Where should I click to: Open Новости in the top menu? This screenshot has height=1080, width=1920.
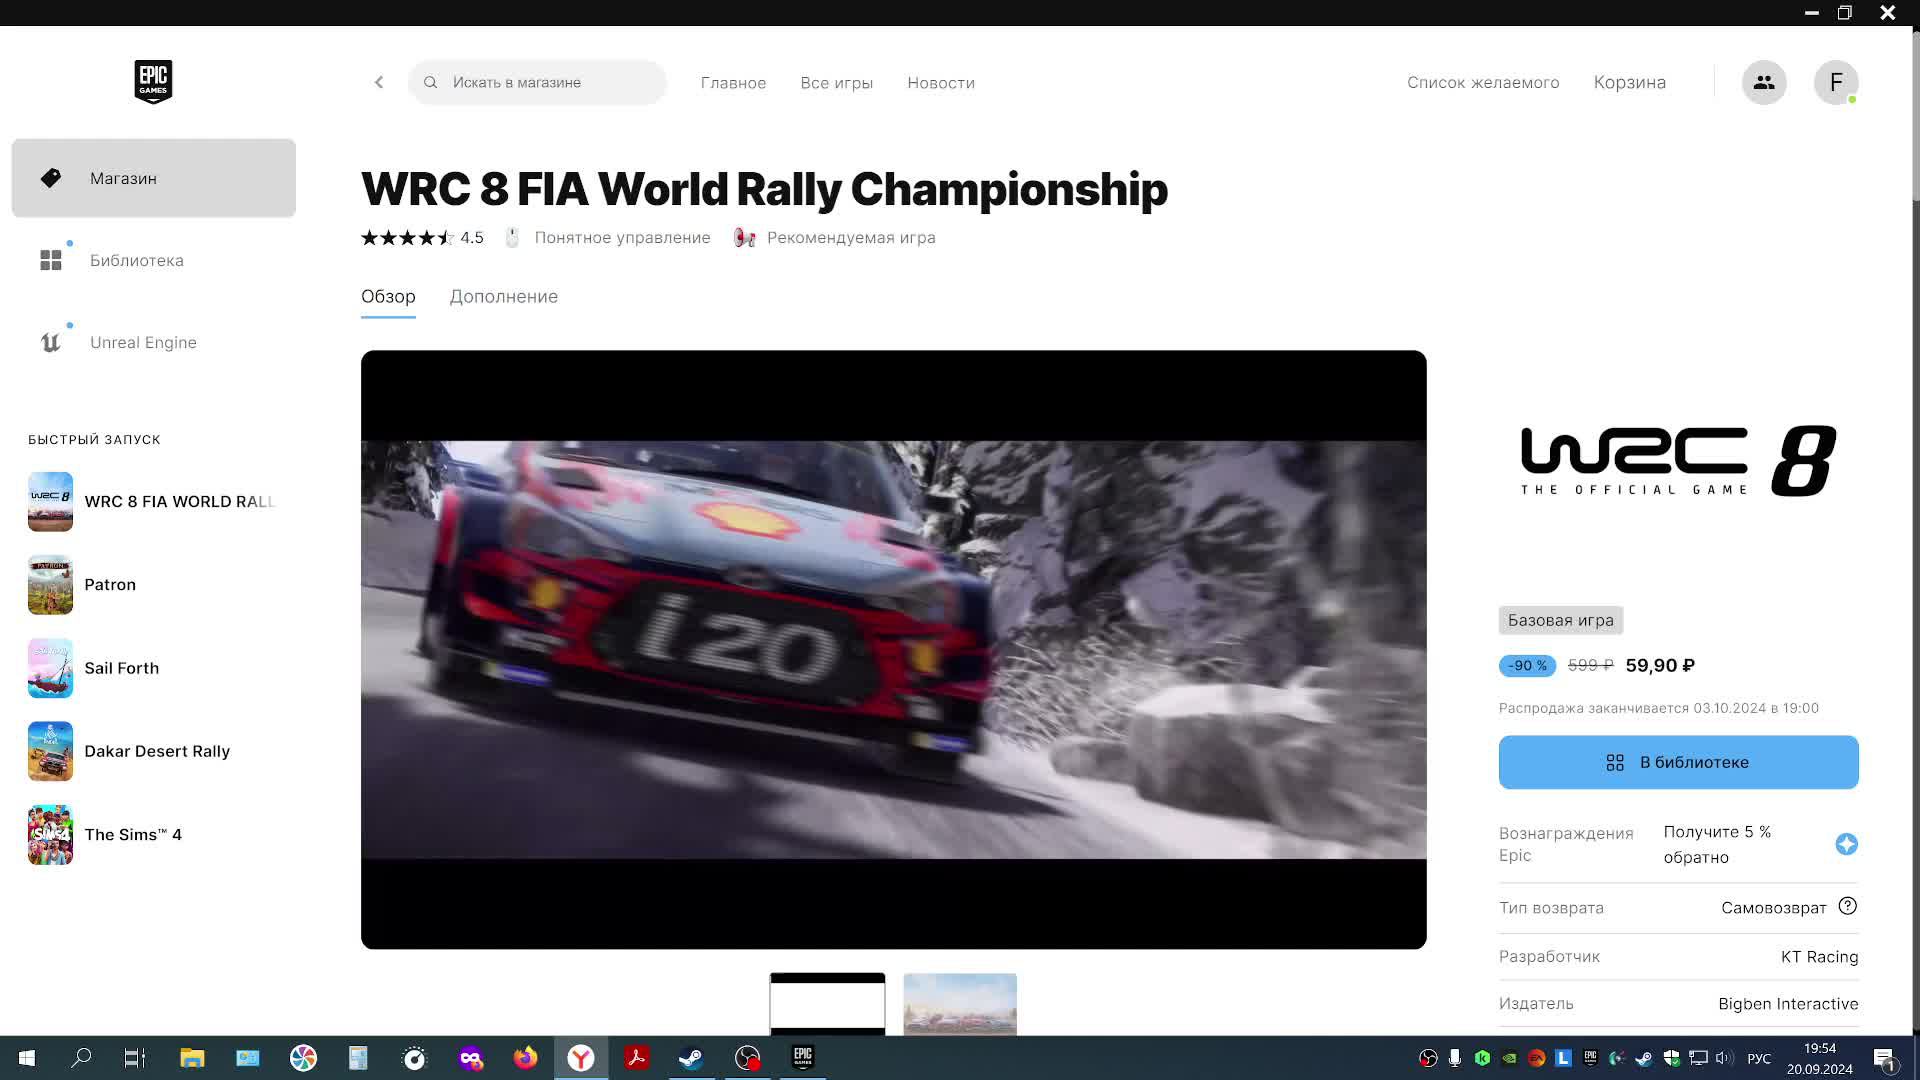coord(940,83)
